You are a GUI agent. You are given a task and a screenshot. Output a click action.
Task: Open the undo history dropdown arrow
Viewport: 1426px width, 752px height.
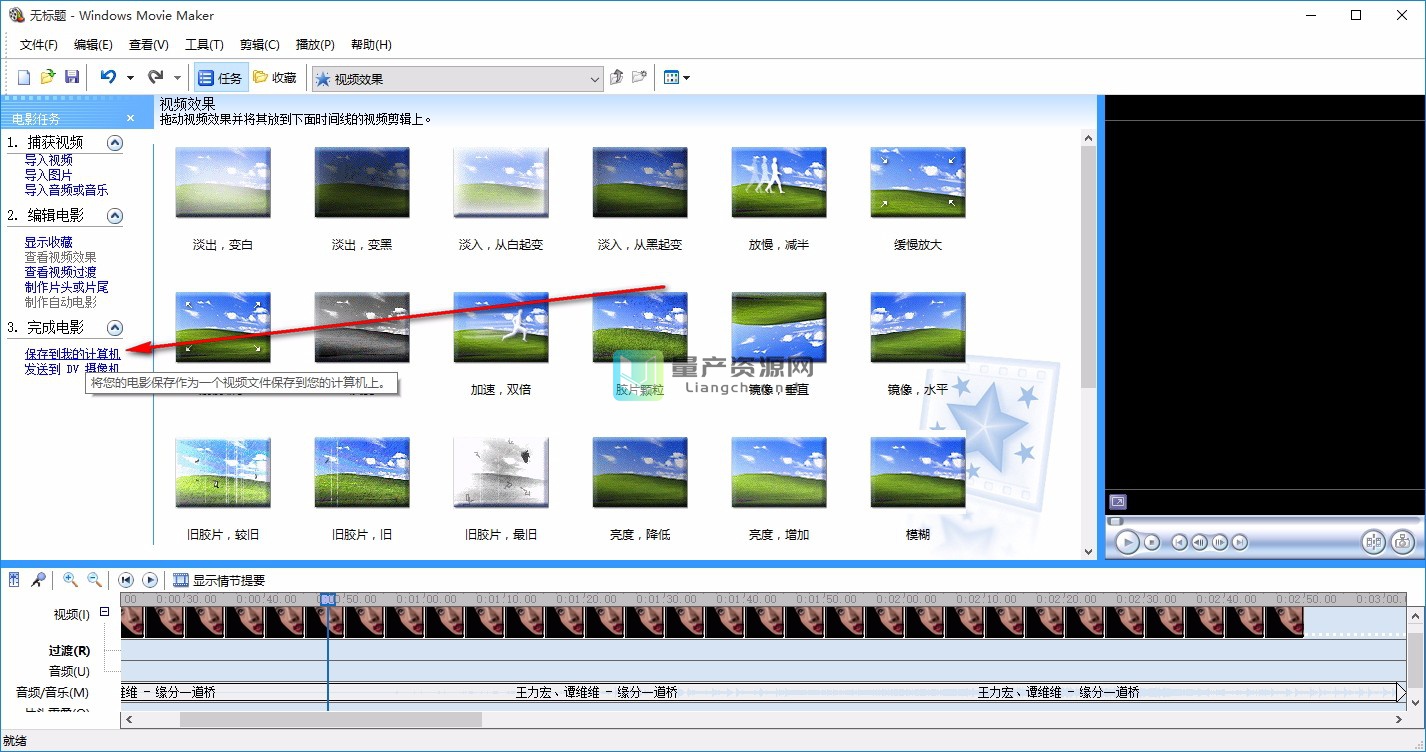[130, 78]
